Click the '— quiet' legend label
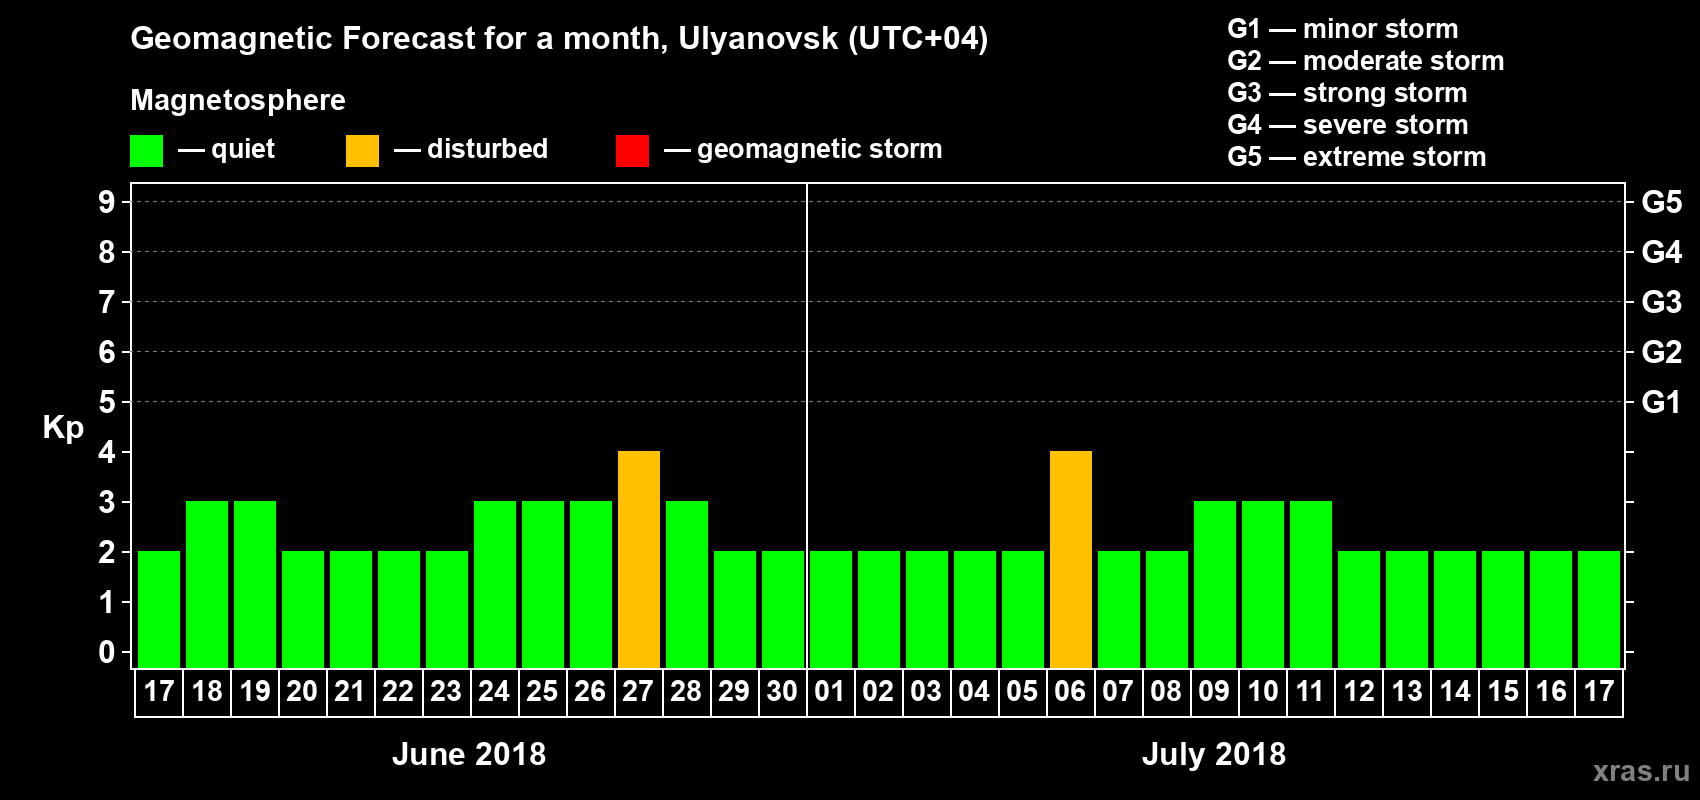Image resolution: width=1700 pixels, height=800 pixels. pyautogui.click(x=226, y=150)
